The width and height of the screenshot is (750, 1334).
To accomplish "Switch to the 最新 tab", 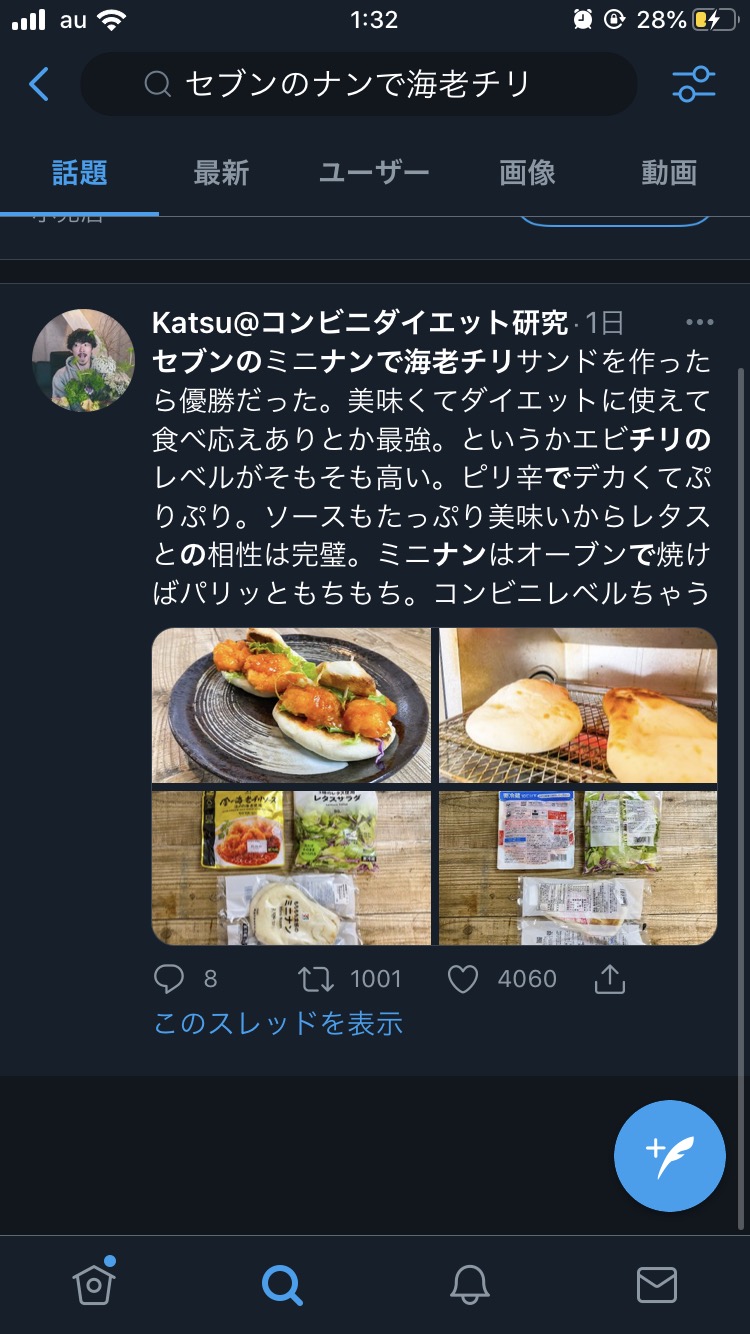I will pyautogui.click(x=221, y=173).
